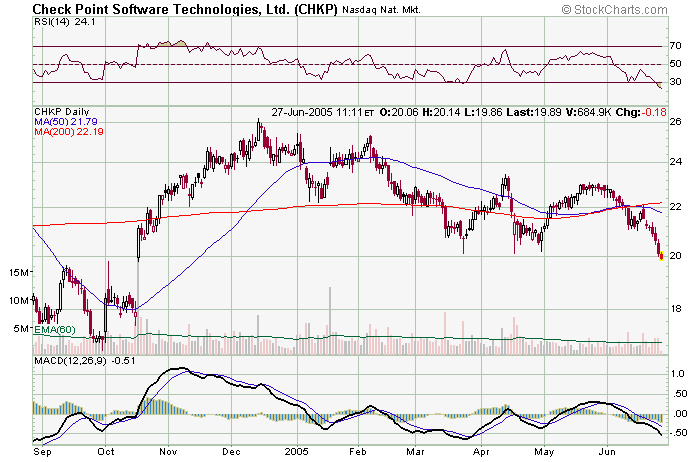This screenshot has width=700, height=462.
Task: Click the O:20.06 open value
Action: [399, 112]
